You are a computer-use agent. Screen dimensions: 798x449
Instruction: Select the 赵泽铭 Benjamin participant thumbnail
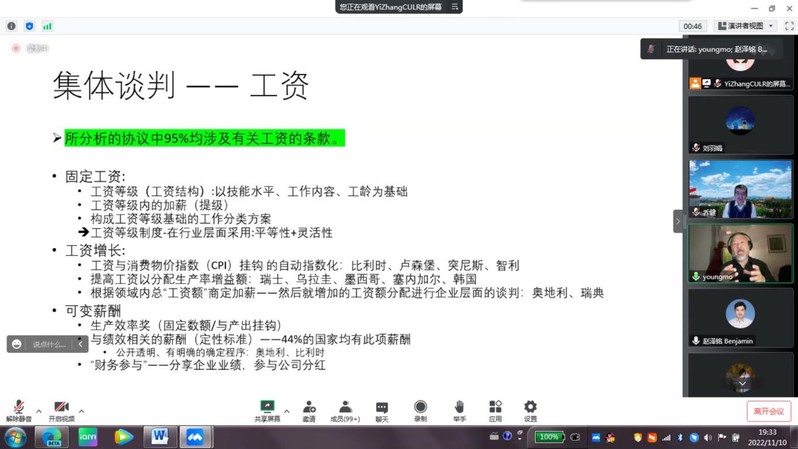pyautogui.click(x=740, y=318)
